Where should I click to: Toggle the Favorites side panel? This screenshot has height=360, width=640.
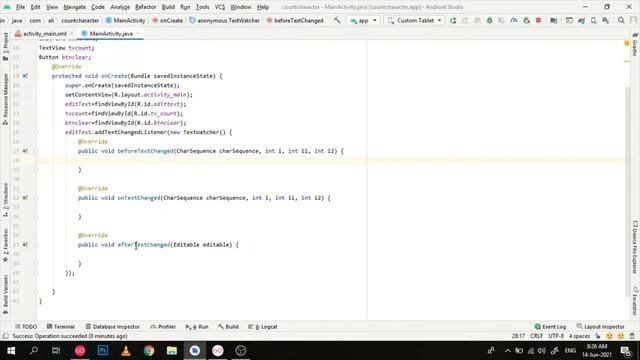click(x=5, y=245)
